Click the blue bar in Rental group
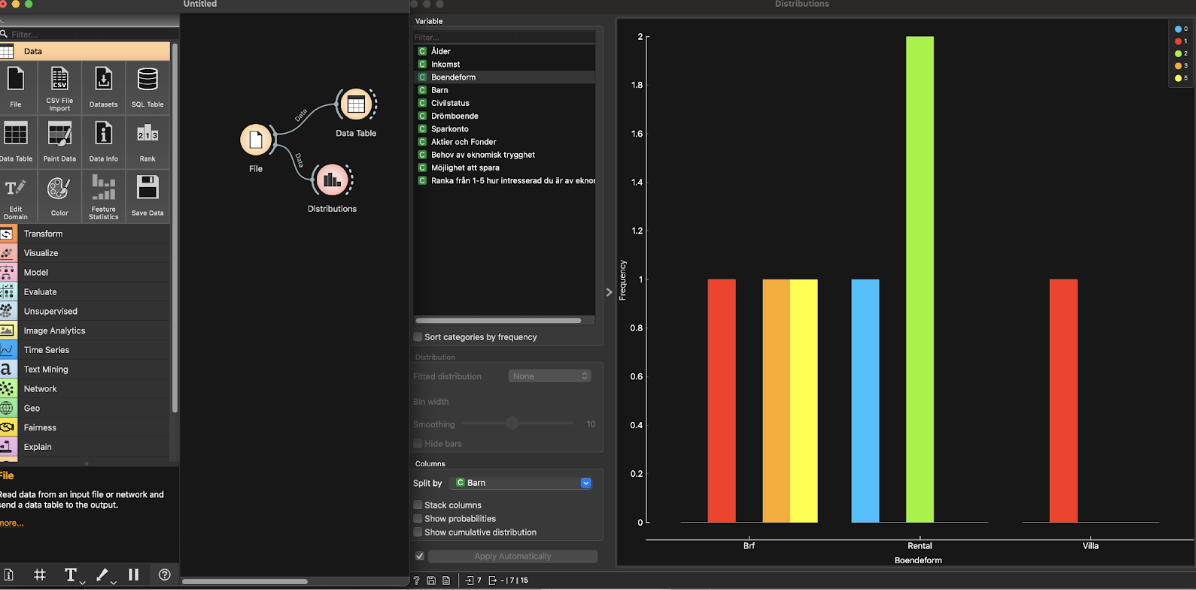The height and width of the screenshot is (590, 1196). tap(865, 401)
